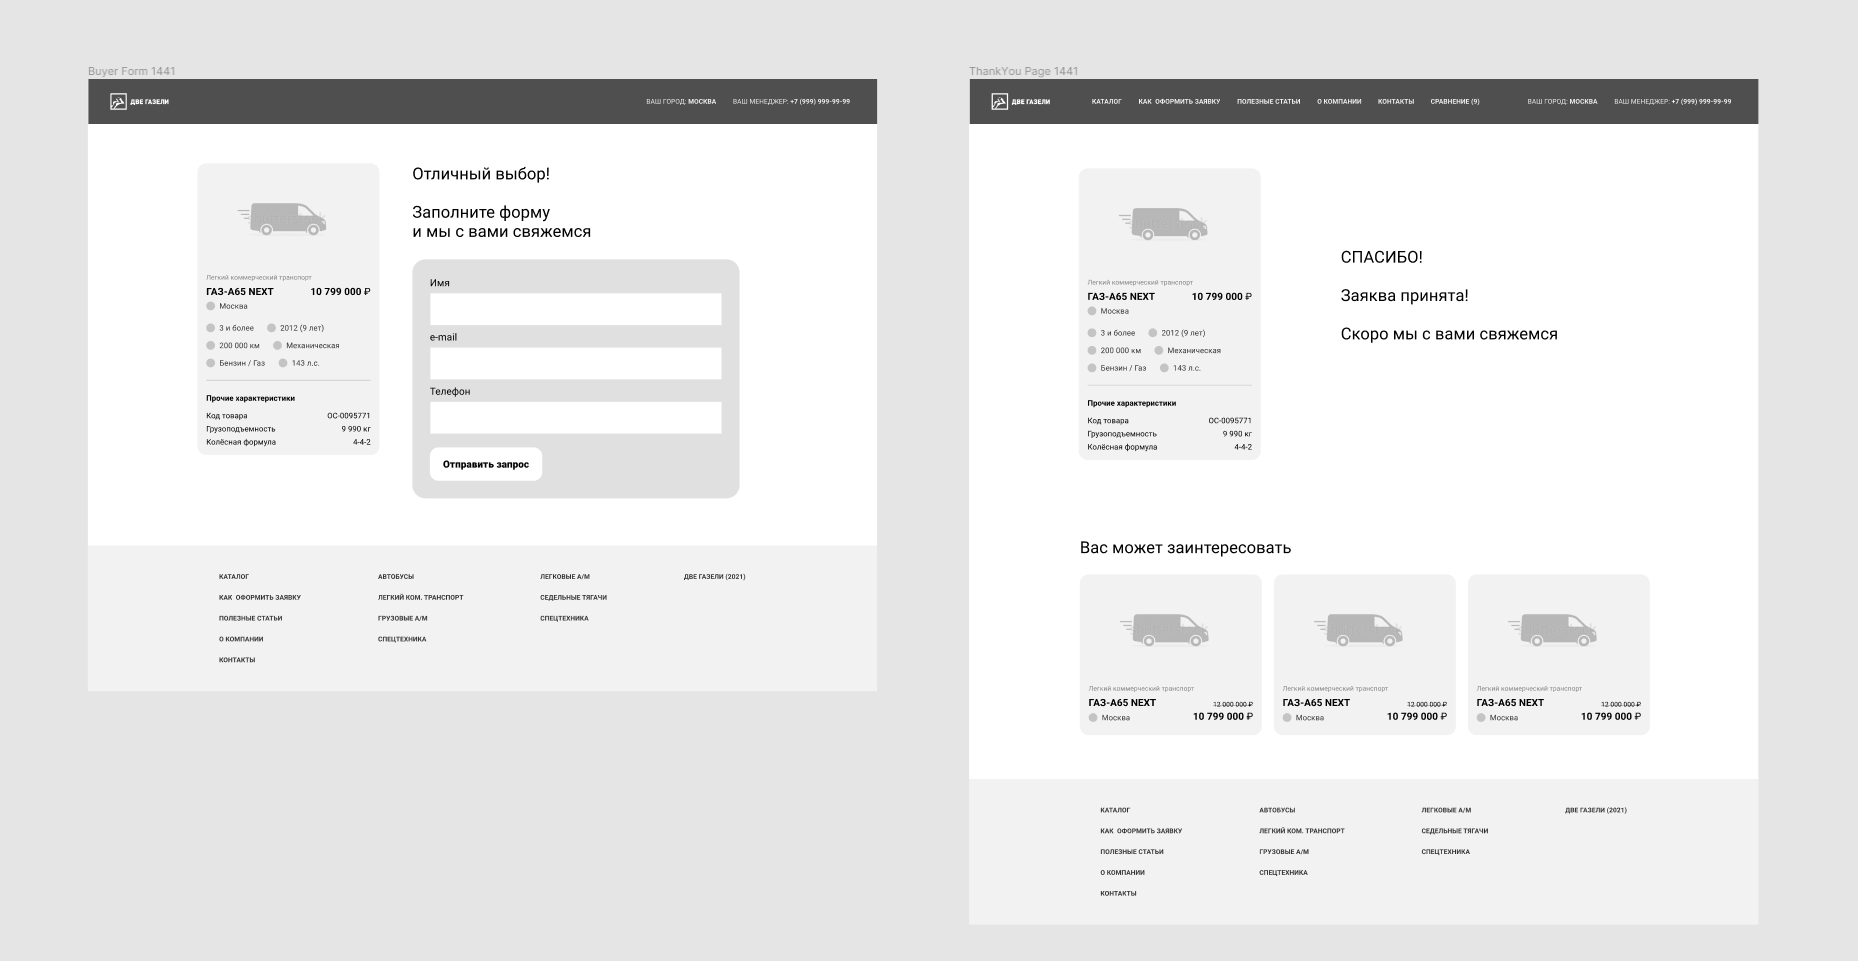Click Две Газели (2021) in Buyer Form footer

(x=715, y=577)
